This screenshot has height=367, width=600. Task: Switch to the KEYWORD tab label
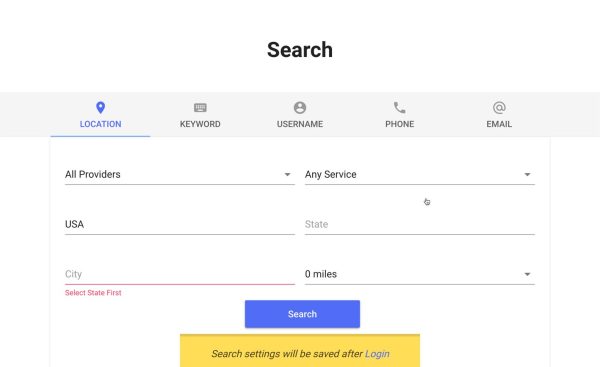pos(200,124)
